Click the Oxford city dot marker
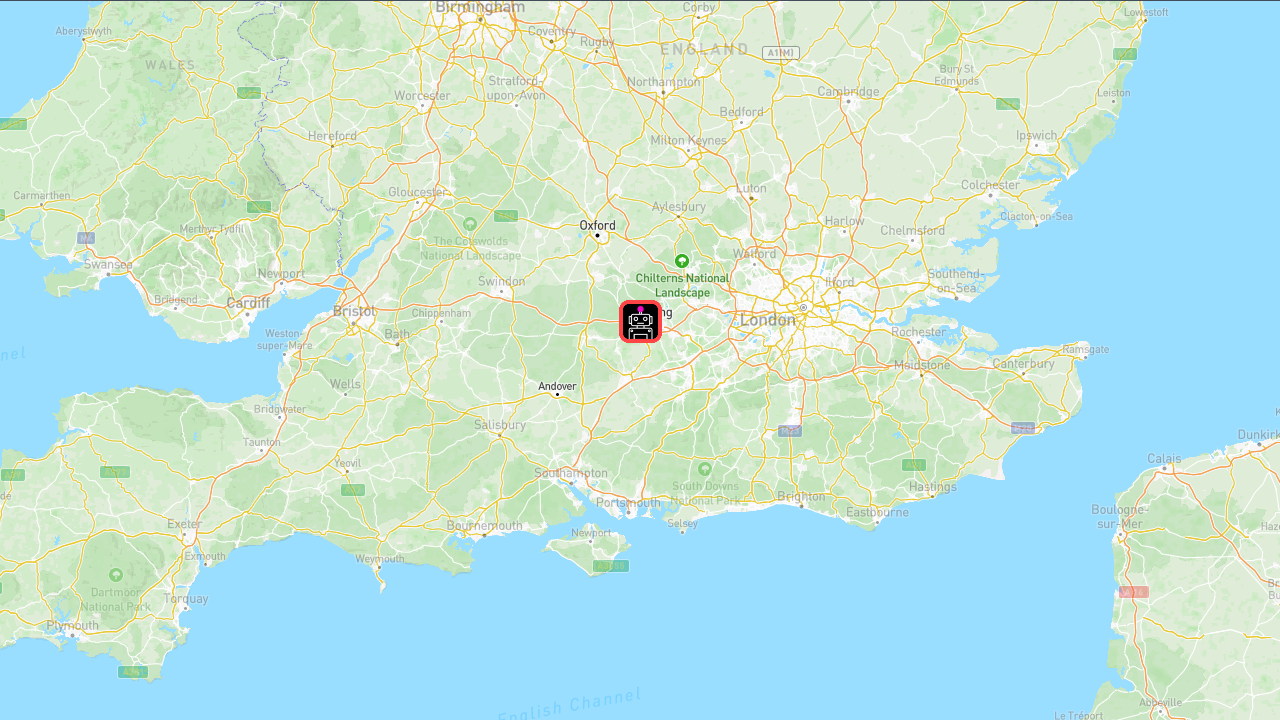 tap(598, 236)
